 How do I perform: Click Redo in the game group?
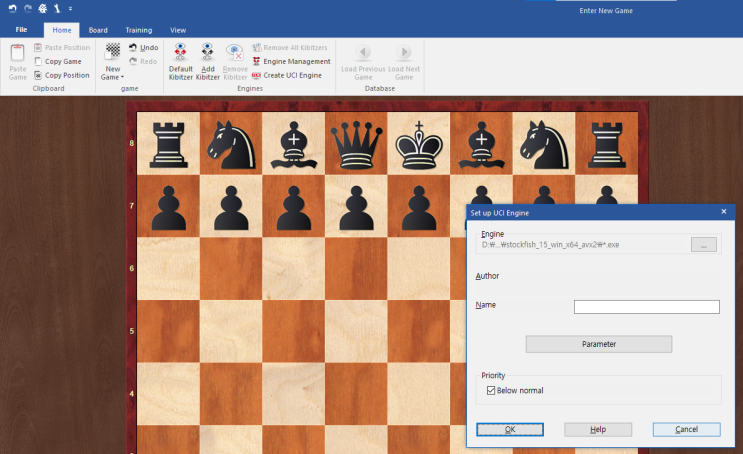[x=143, y=61]
